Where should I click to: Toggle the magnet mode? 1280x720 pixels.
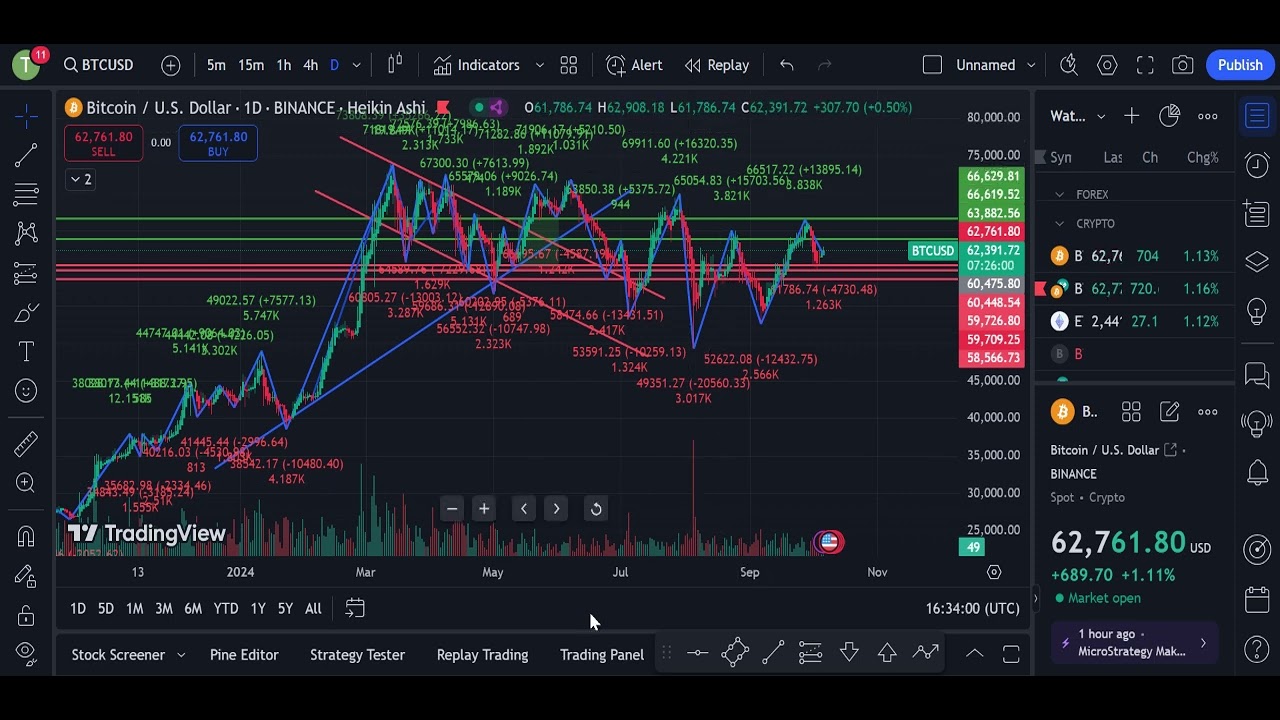(26, 537)
